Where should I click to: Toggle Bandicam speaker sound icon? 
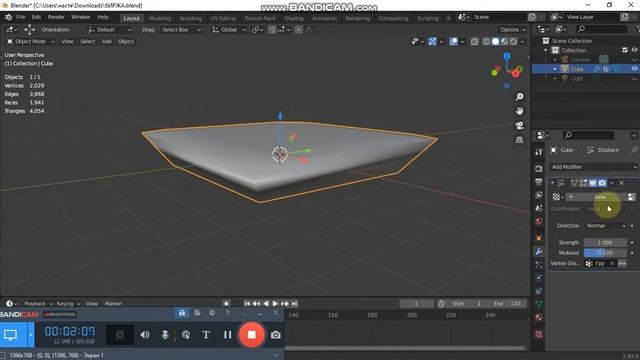coord(145,335)
